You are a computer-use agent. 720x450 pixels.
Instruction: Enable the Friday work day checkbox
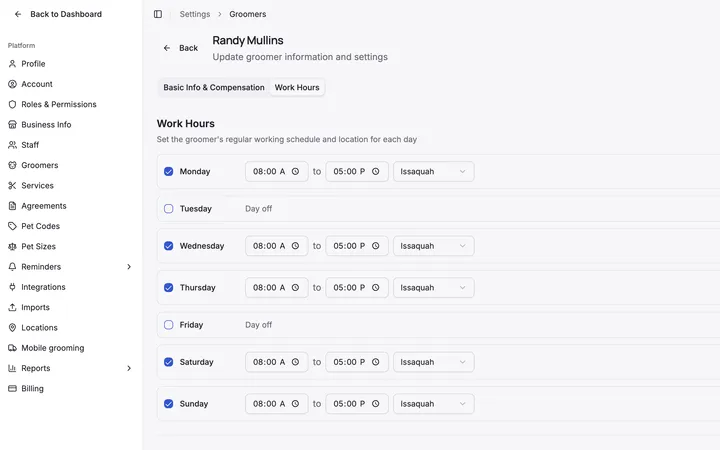[x=169, y=325]
